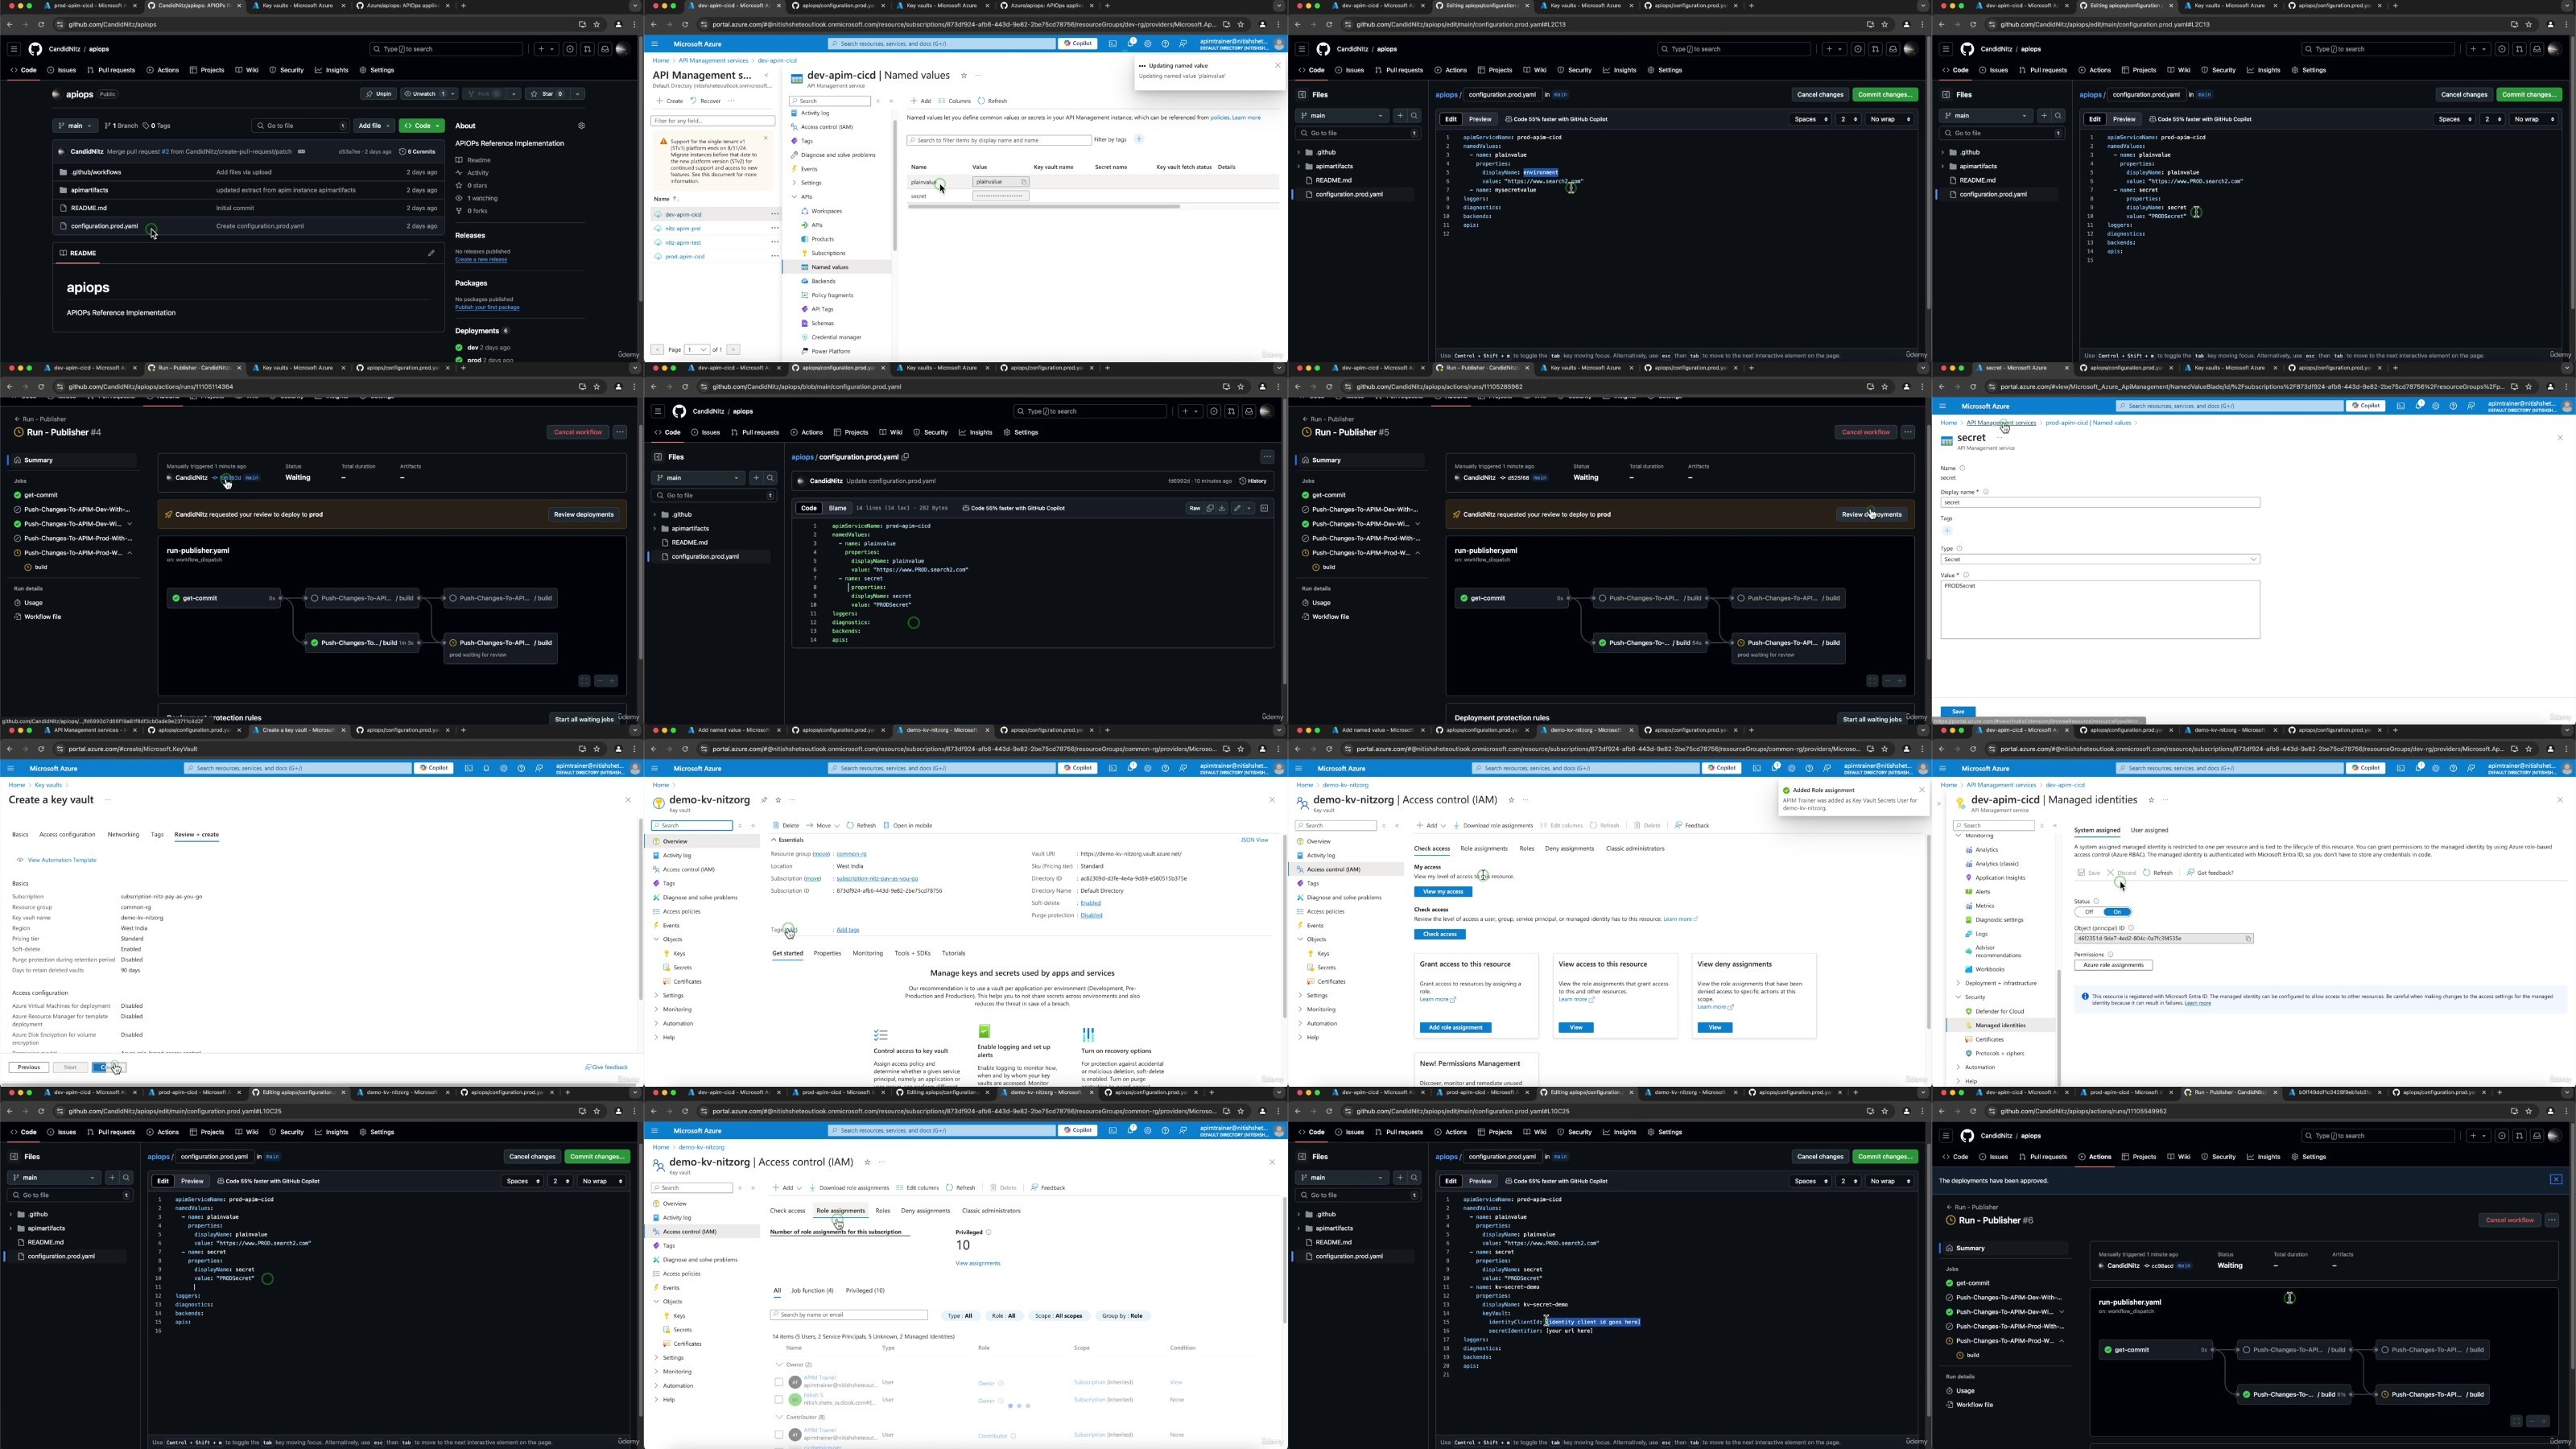
Task: Click the named values table horizontal scrollbar
Action: pos(1044,207)
